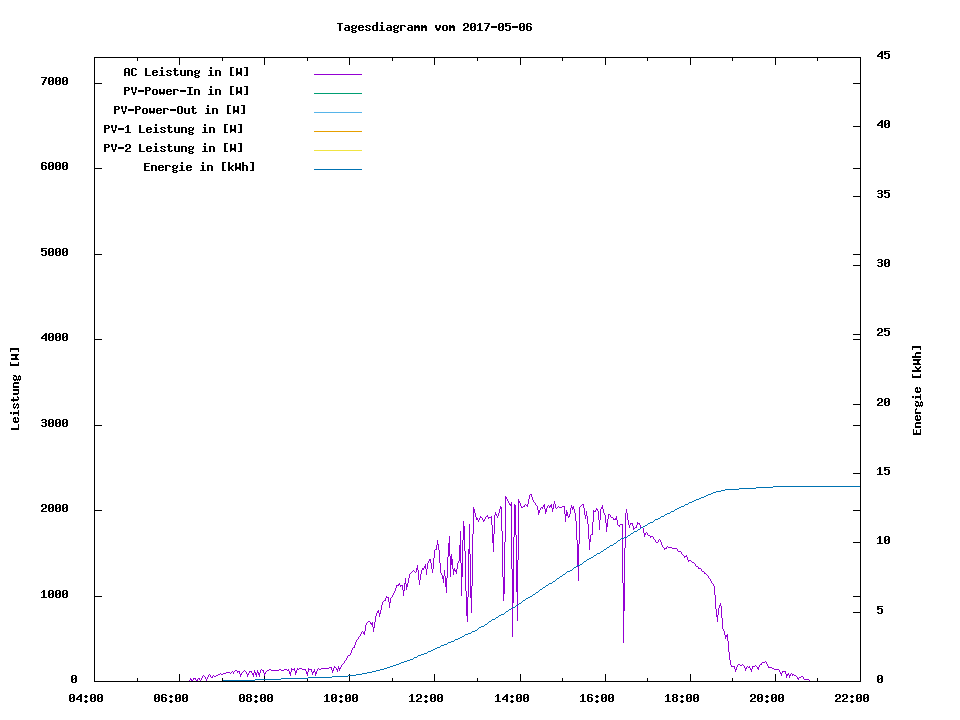Screen dimensions: 960x720
Task: Click the 22:00 label on the time axis
Action: click(x=852, y=698)
